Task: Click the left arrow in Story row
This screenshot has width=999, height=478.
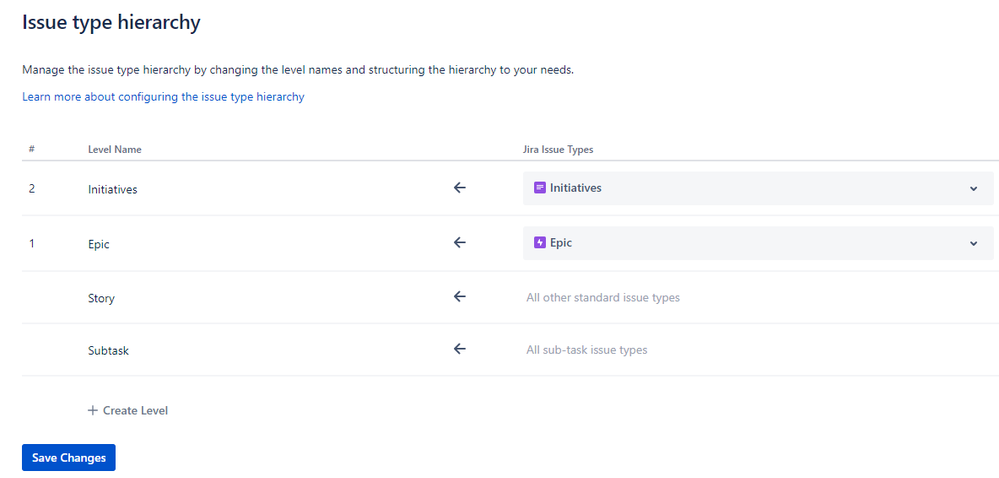Action: click(460, 297)
